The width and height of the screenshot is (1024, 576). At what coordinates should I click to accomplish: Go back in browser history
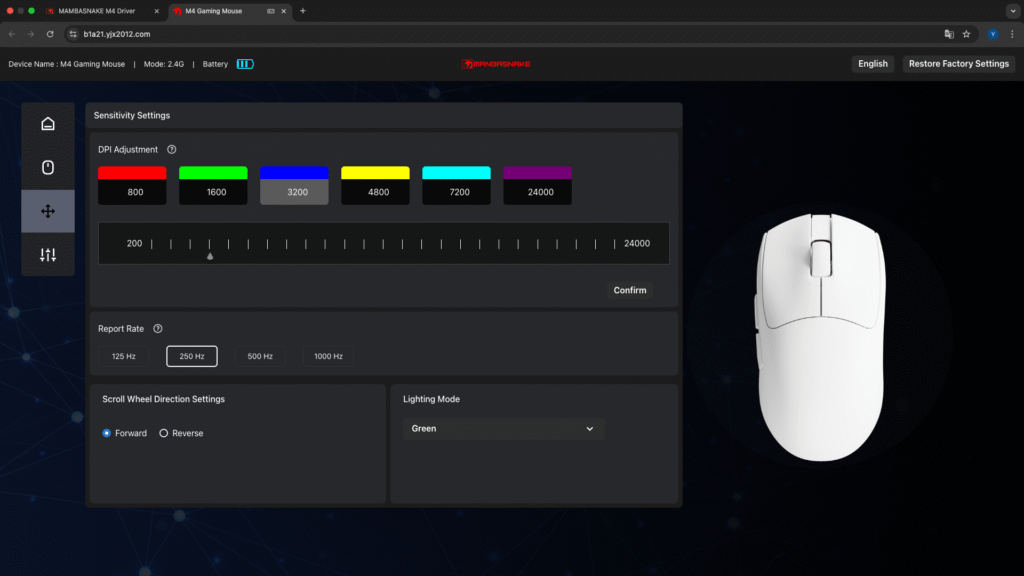tap(12, 34)
